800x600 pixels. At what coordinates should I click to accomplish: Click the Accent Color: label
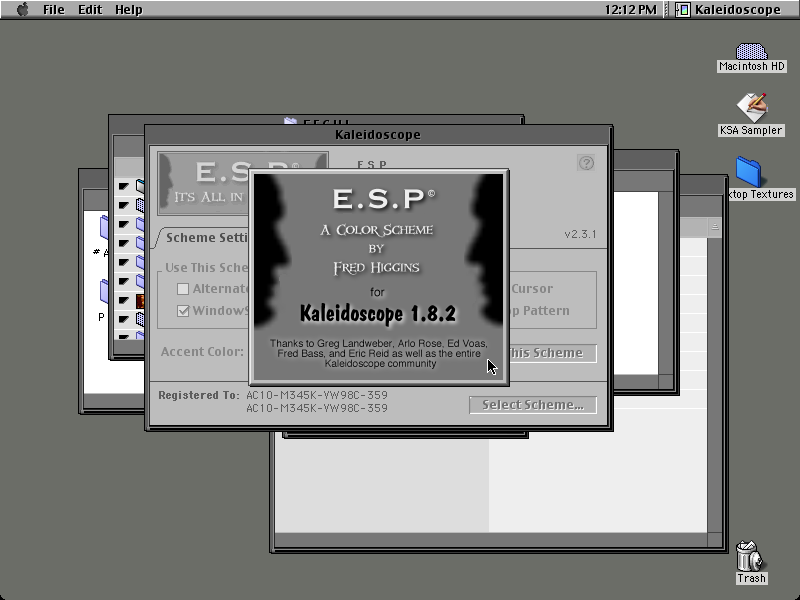202,352
